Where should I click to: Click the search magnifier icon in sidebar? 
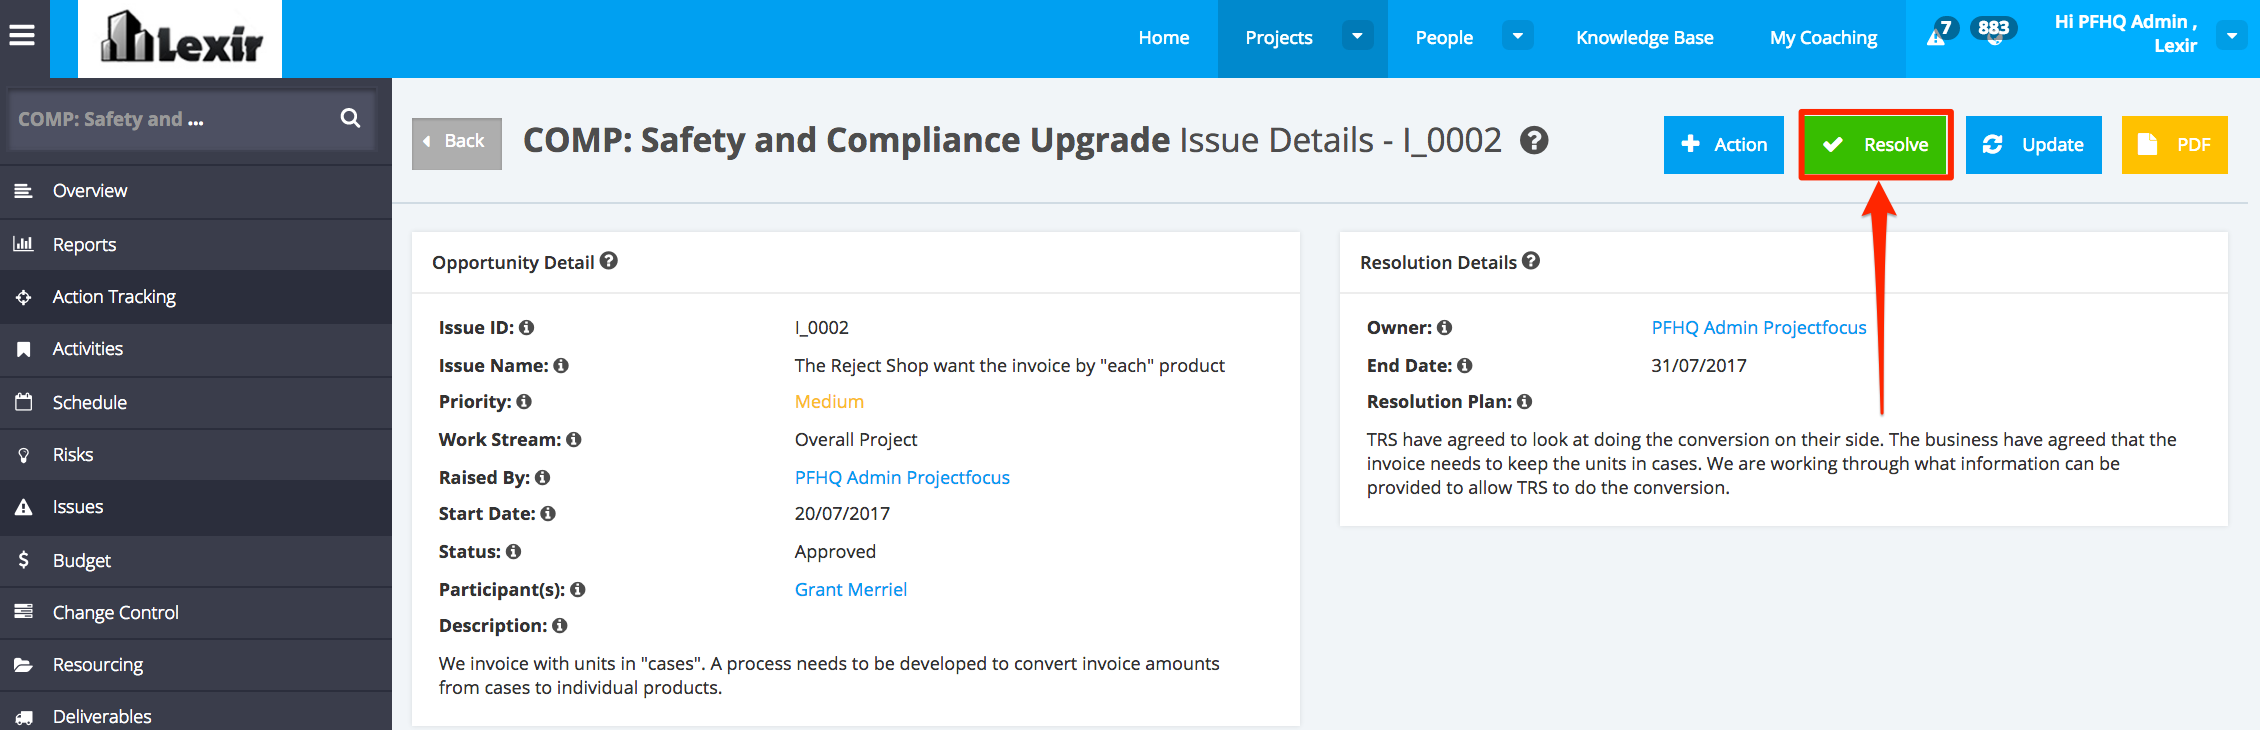tap(350, 118)
